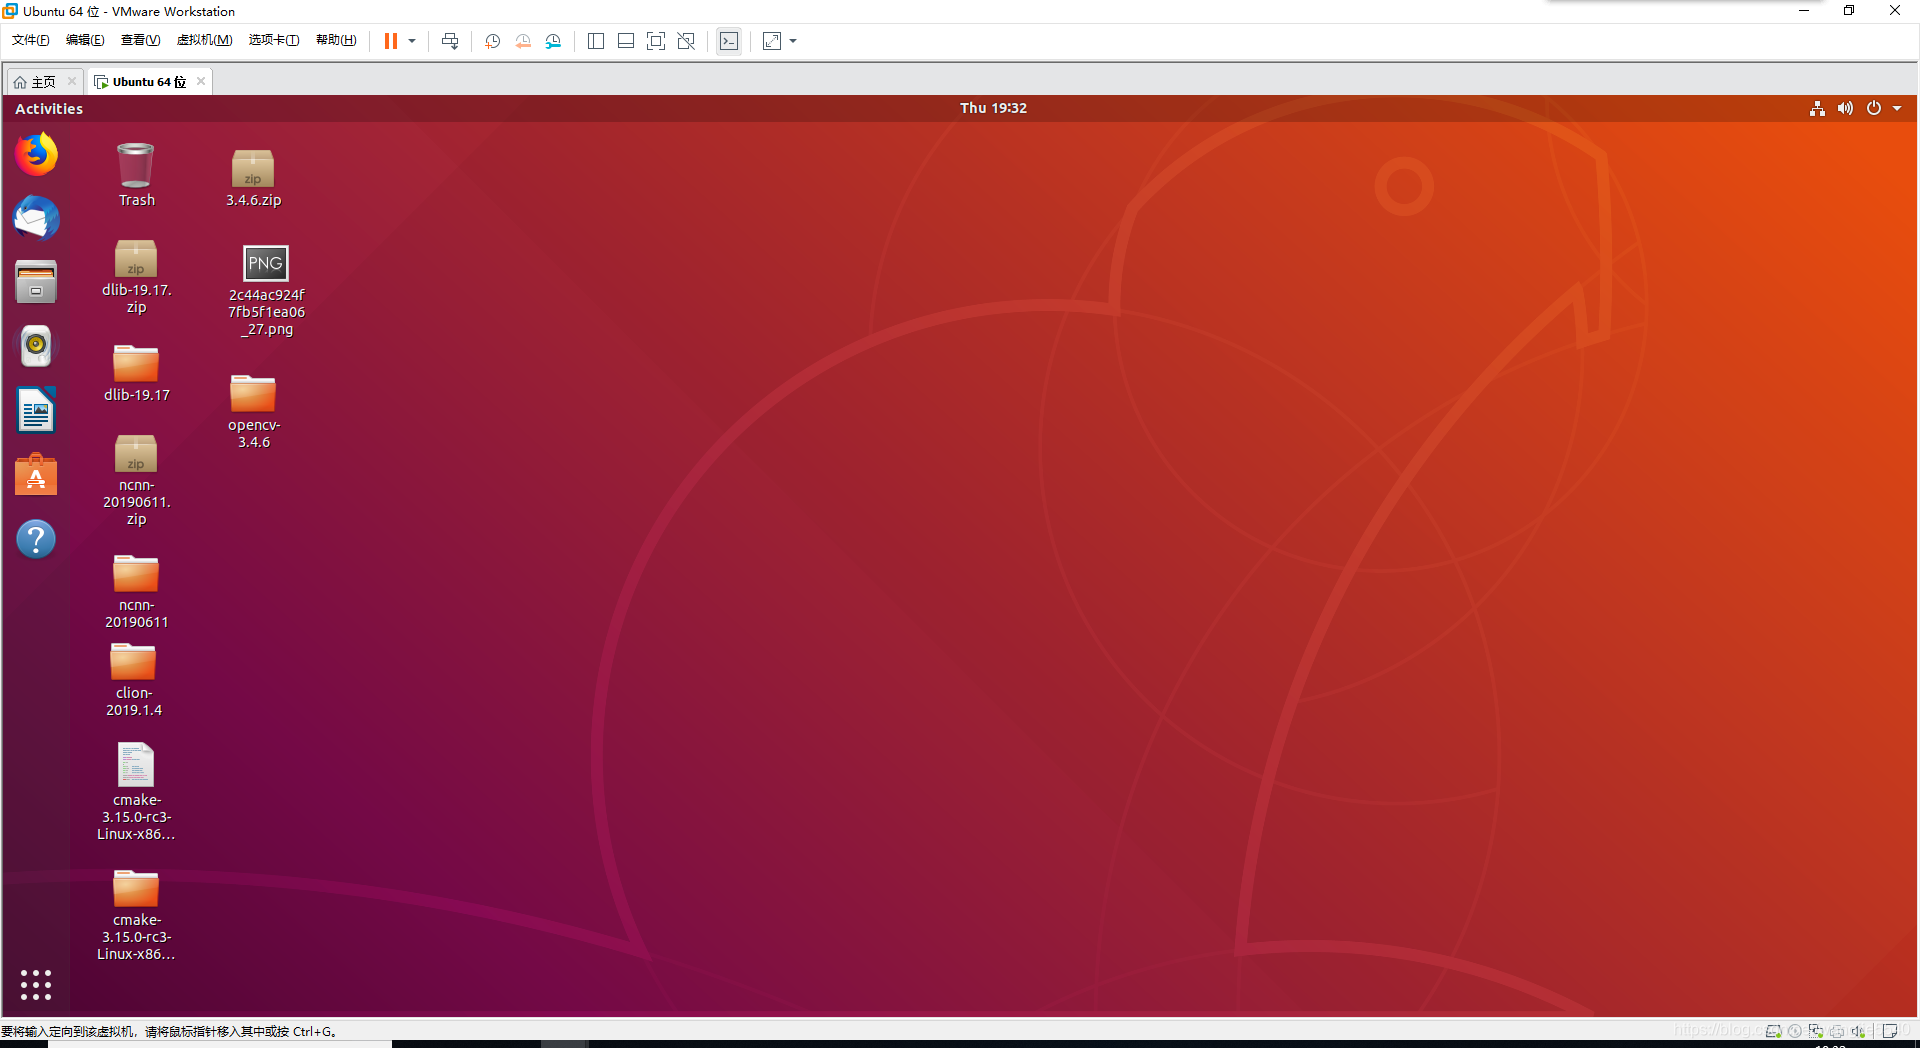The image size is (1920, 1048).
Task: Open Ubuntu Software from the dock
Action: point(36,474)
